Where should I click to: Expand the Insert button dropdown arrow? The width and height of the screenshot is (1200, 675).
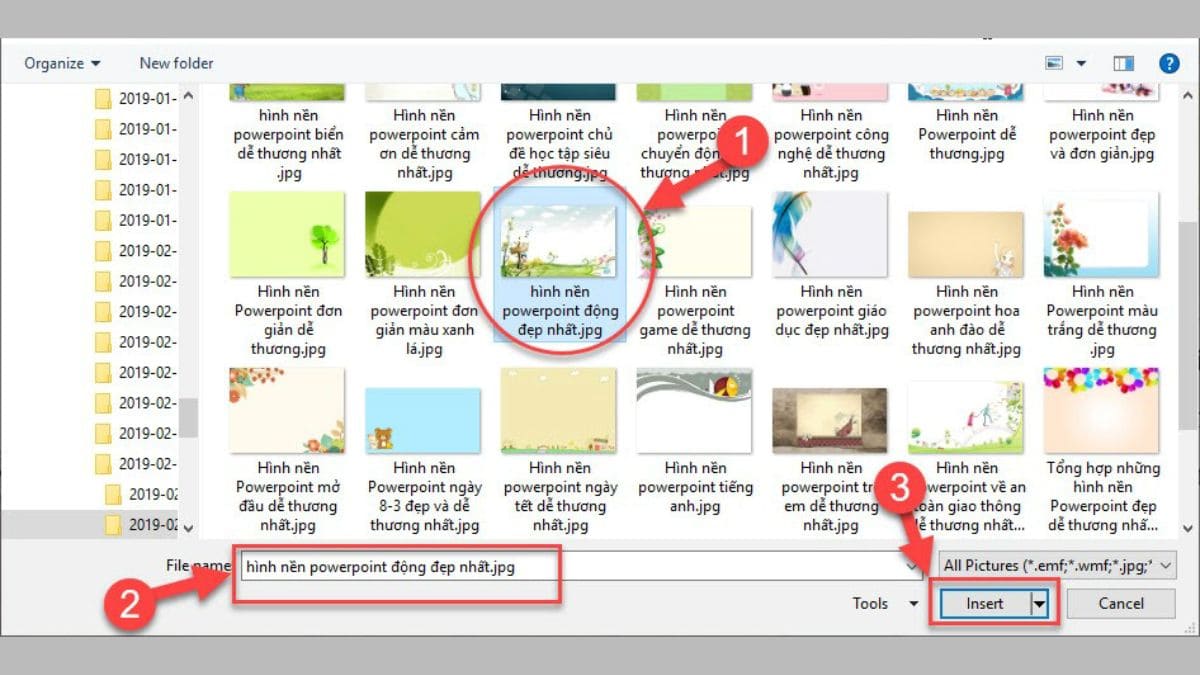coord(1040,603)
